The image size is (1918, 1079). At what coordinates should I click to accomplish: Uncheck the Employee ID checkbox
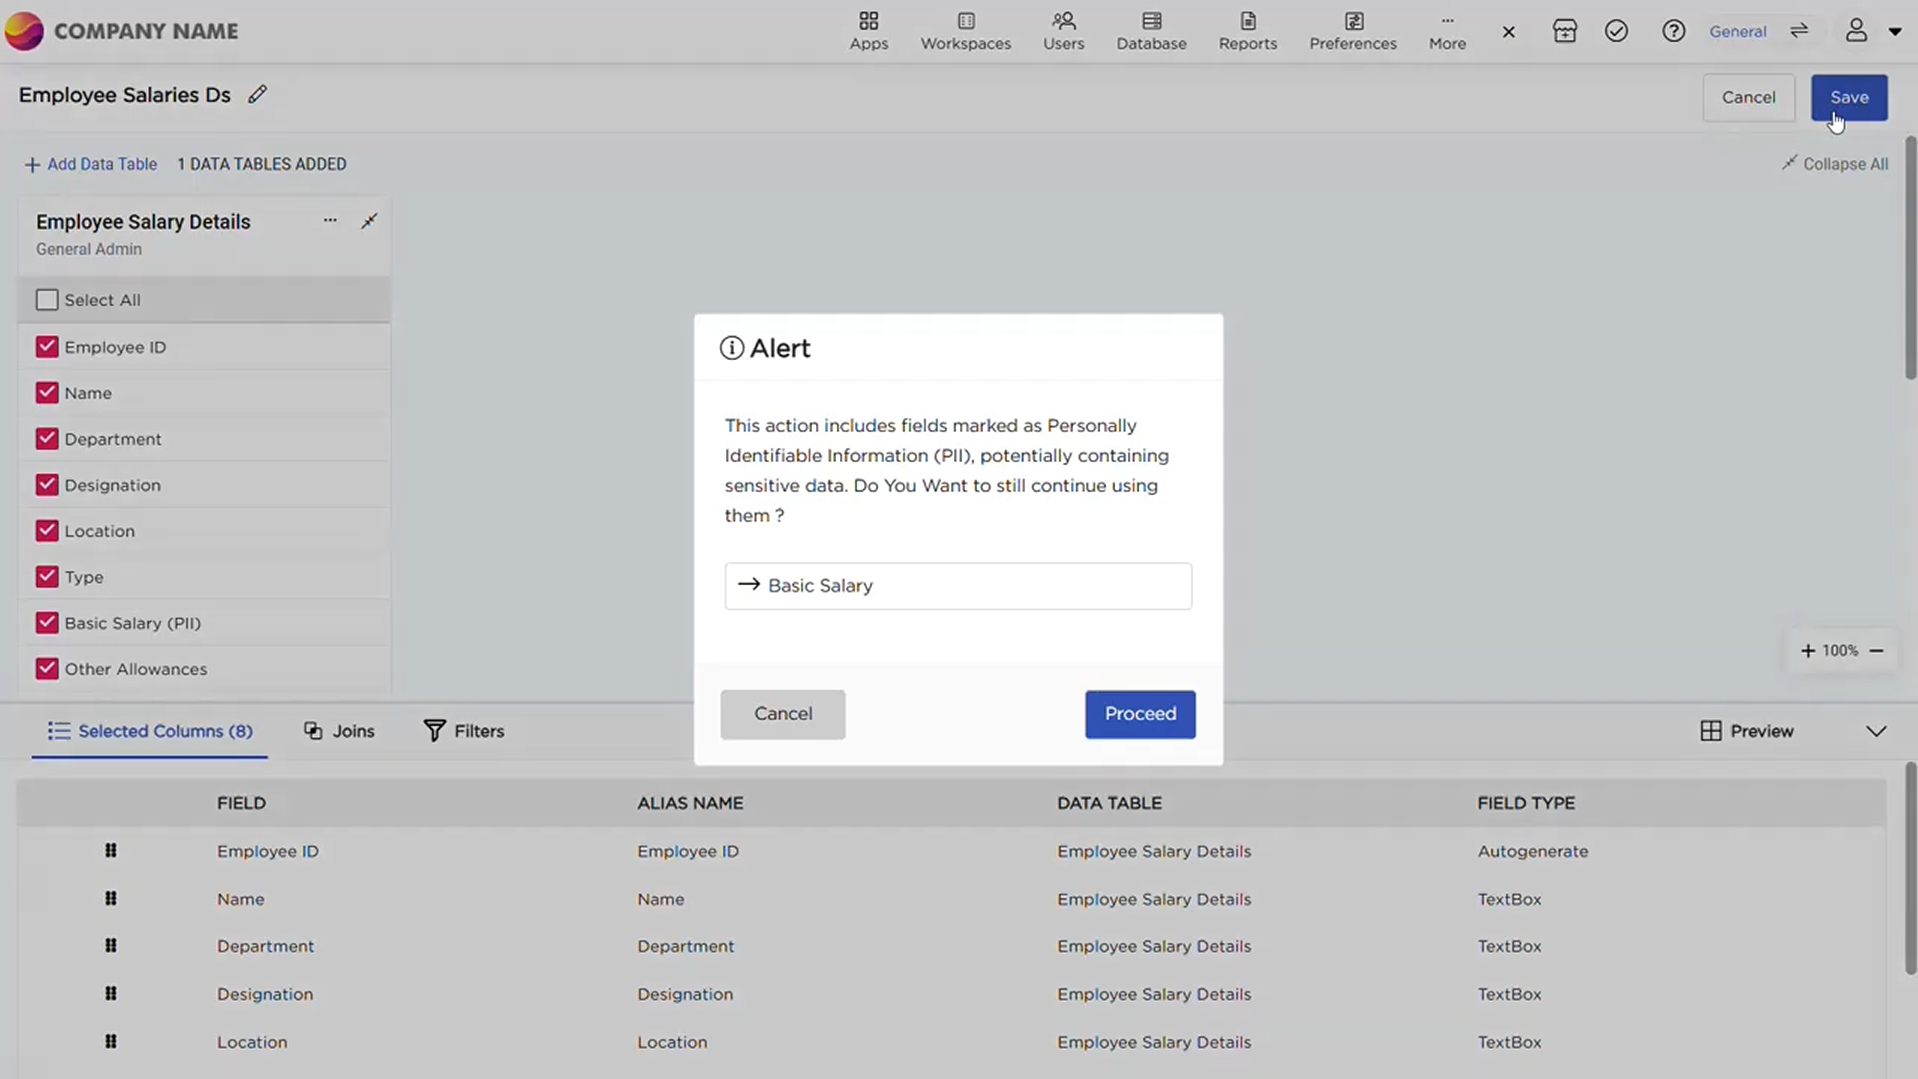tap(47, 347)
